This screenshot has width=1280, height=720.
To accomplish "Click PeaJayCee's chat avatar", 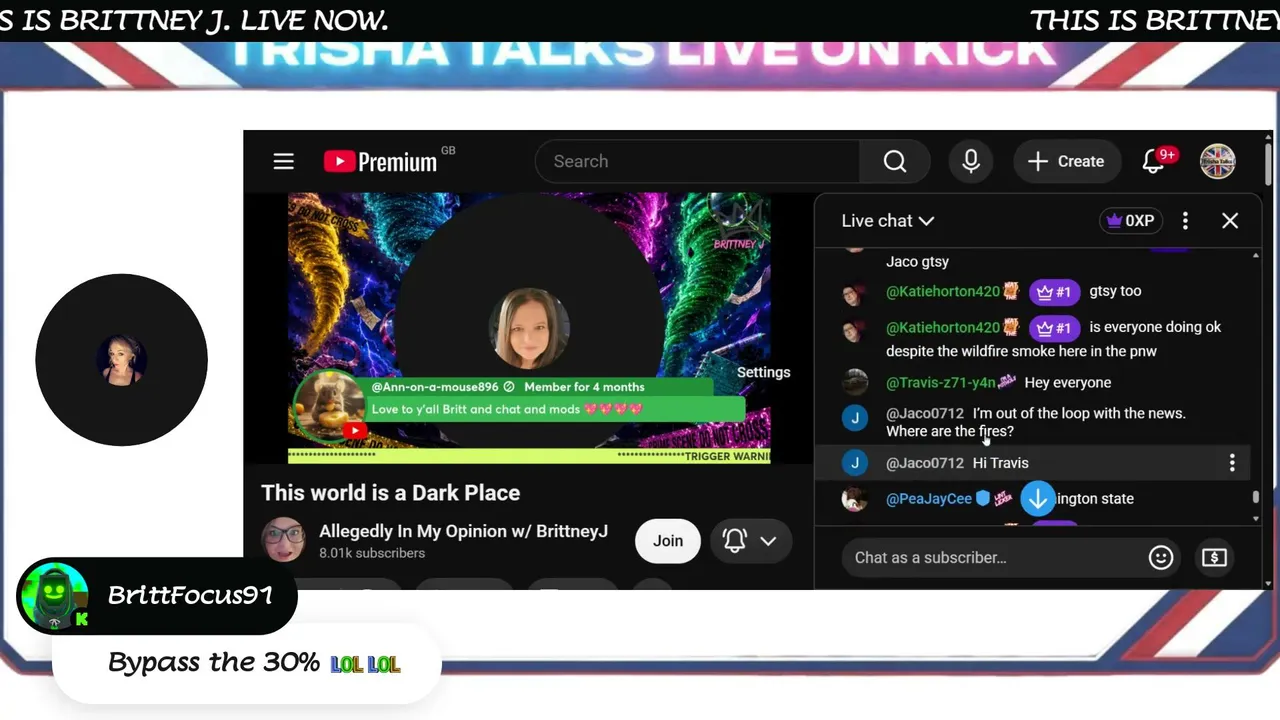I will click(855, 498).
